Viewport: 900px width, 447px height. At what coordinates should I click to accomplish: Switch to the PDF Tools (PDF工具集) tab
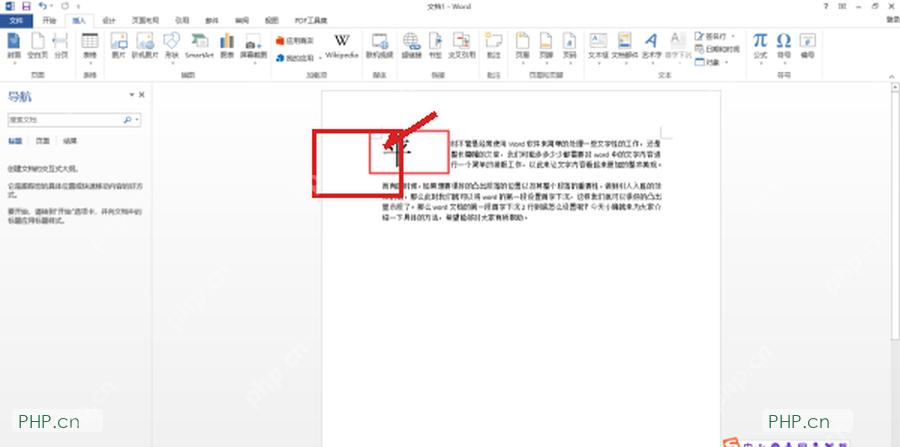click(311, 21)
